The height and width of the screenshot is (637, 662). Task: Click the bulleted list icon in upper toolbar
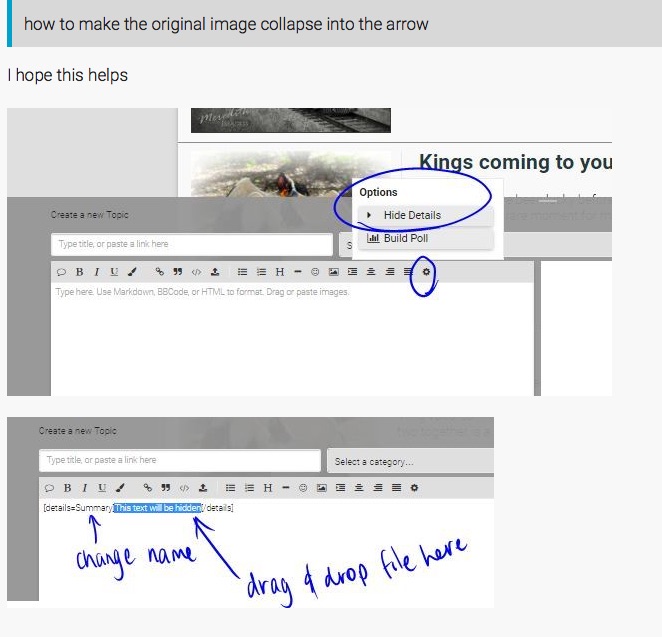coord(243,272)
